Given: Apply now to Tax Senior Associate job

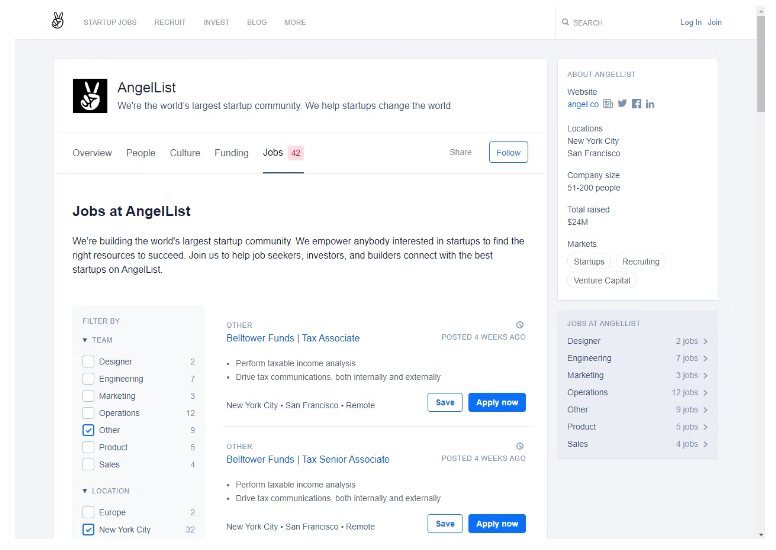Looking at the screenshot, I should (x=497, y=524).
